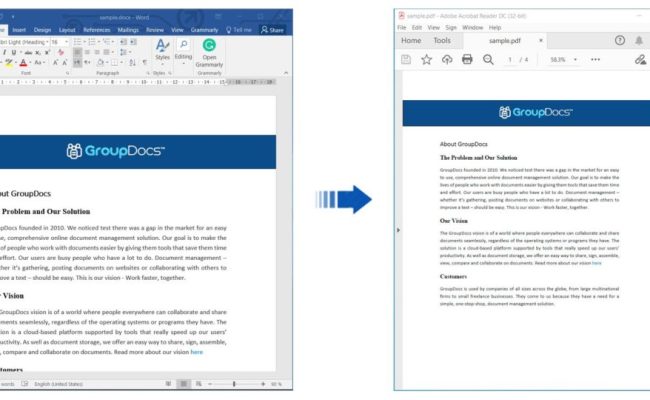The width and height of the screenshot is (650, 400).
Task: Open the Window menu in Acrobat Reader
Action: pyautogui.click(x=473, y=27)
